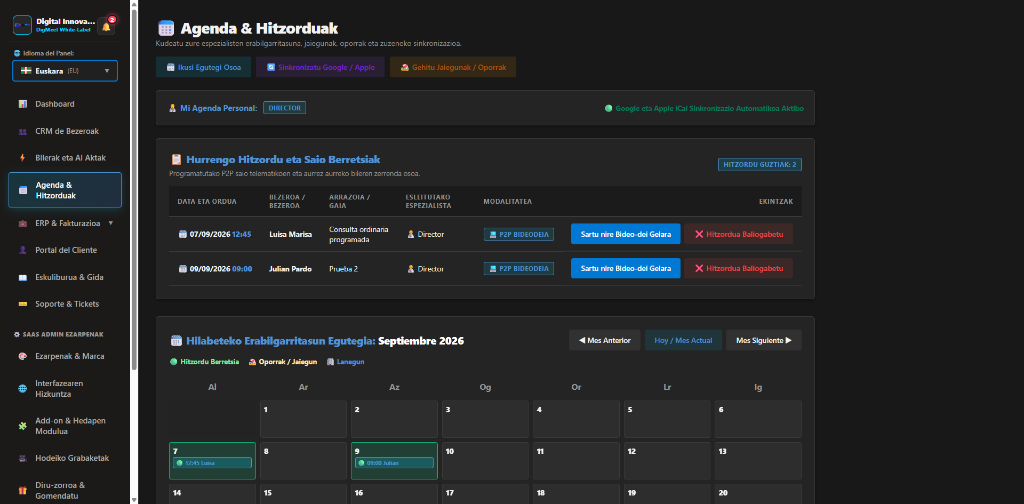Click Director specialist icon in Luisa Marisa row

tap(411, 234)
